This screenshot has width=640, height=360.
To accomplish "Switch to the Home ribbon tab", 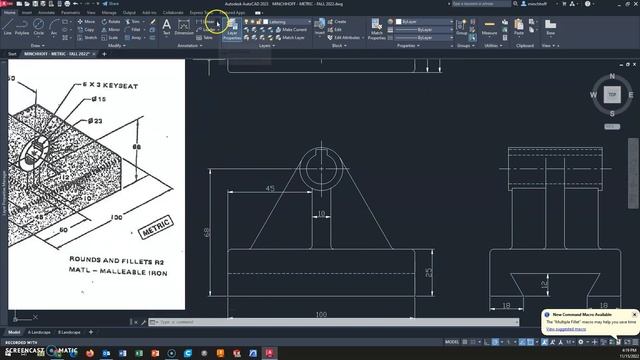I will click(9, 13).
